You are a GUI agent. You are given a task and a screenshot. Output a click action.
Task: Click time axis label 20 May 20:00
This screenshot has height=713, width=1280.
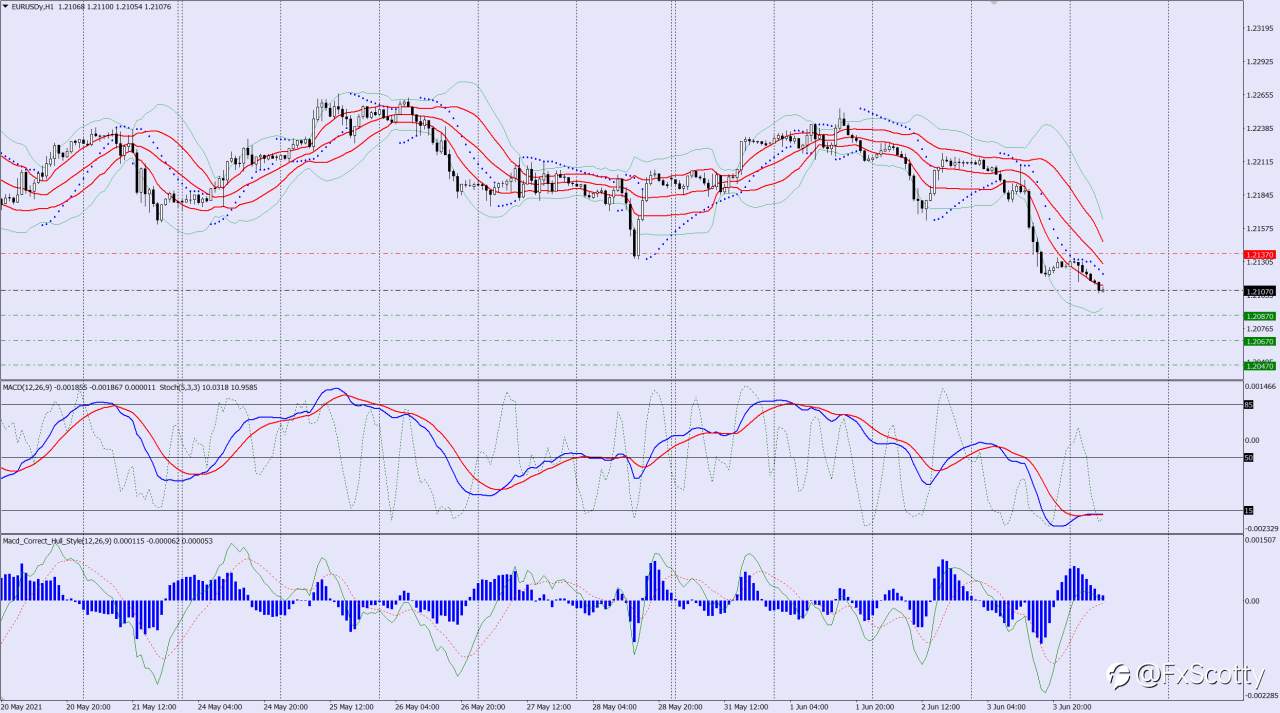[87, 707]
